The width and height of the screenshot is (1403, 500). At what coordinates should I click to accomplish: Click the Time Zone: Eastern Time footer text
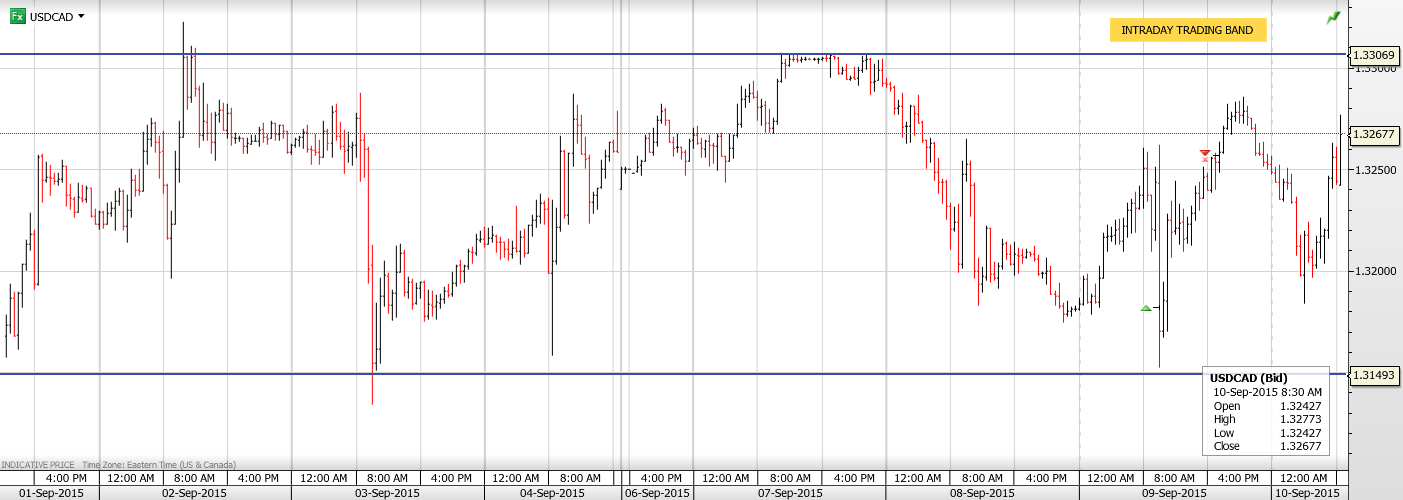point(159,464)
